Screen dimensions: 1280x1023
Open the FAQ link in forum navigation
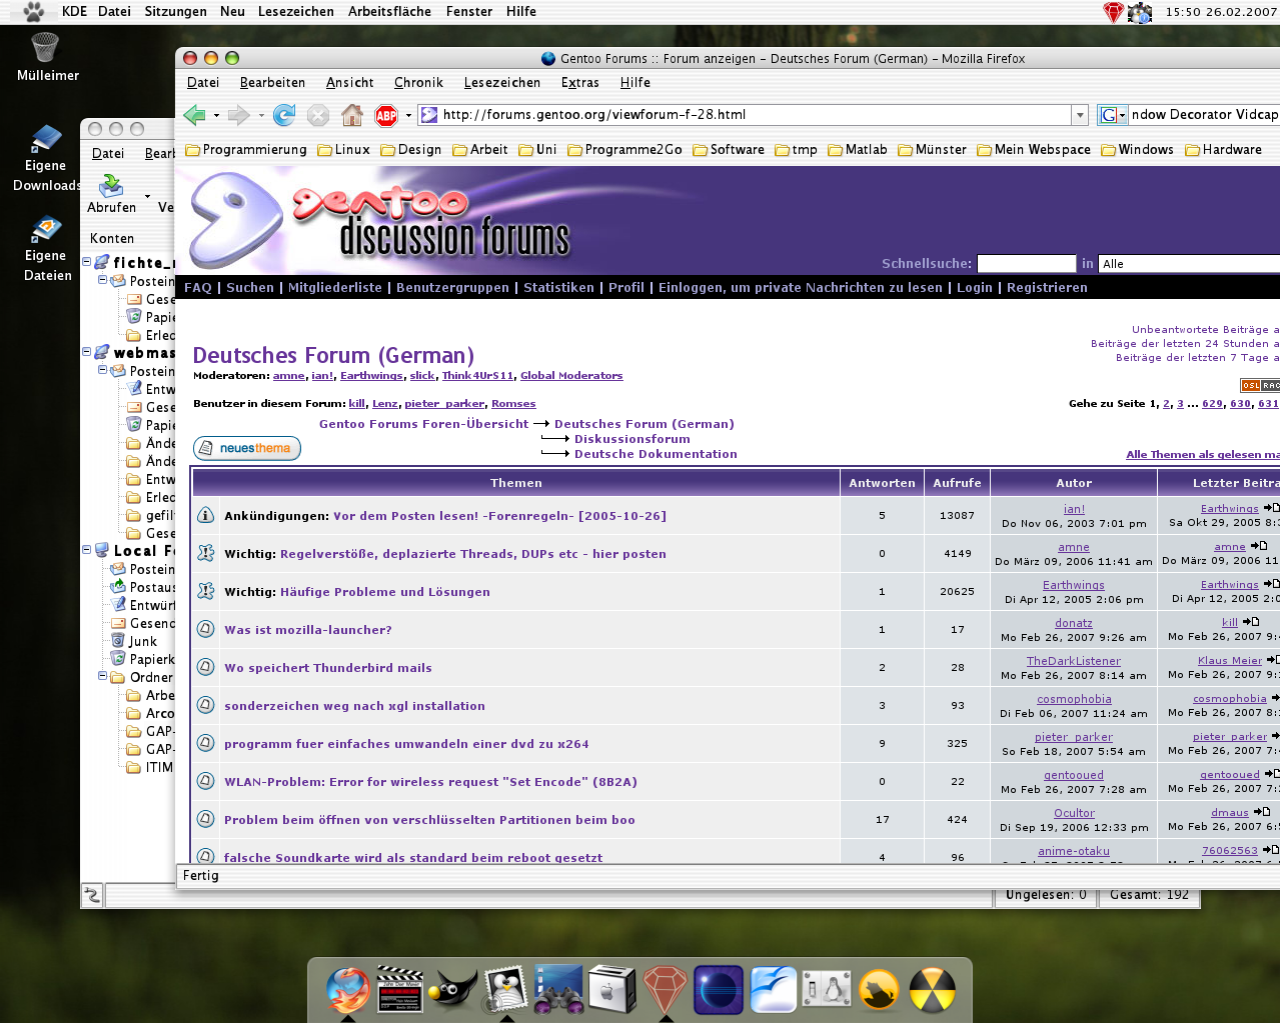pos(198,288)
